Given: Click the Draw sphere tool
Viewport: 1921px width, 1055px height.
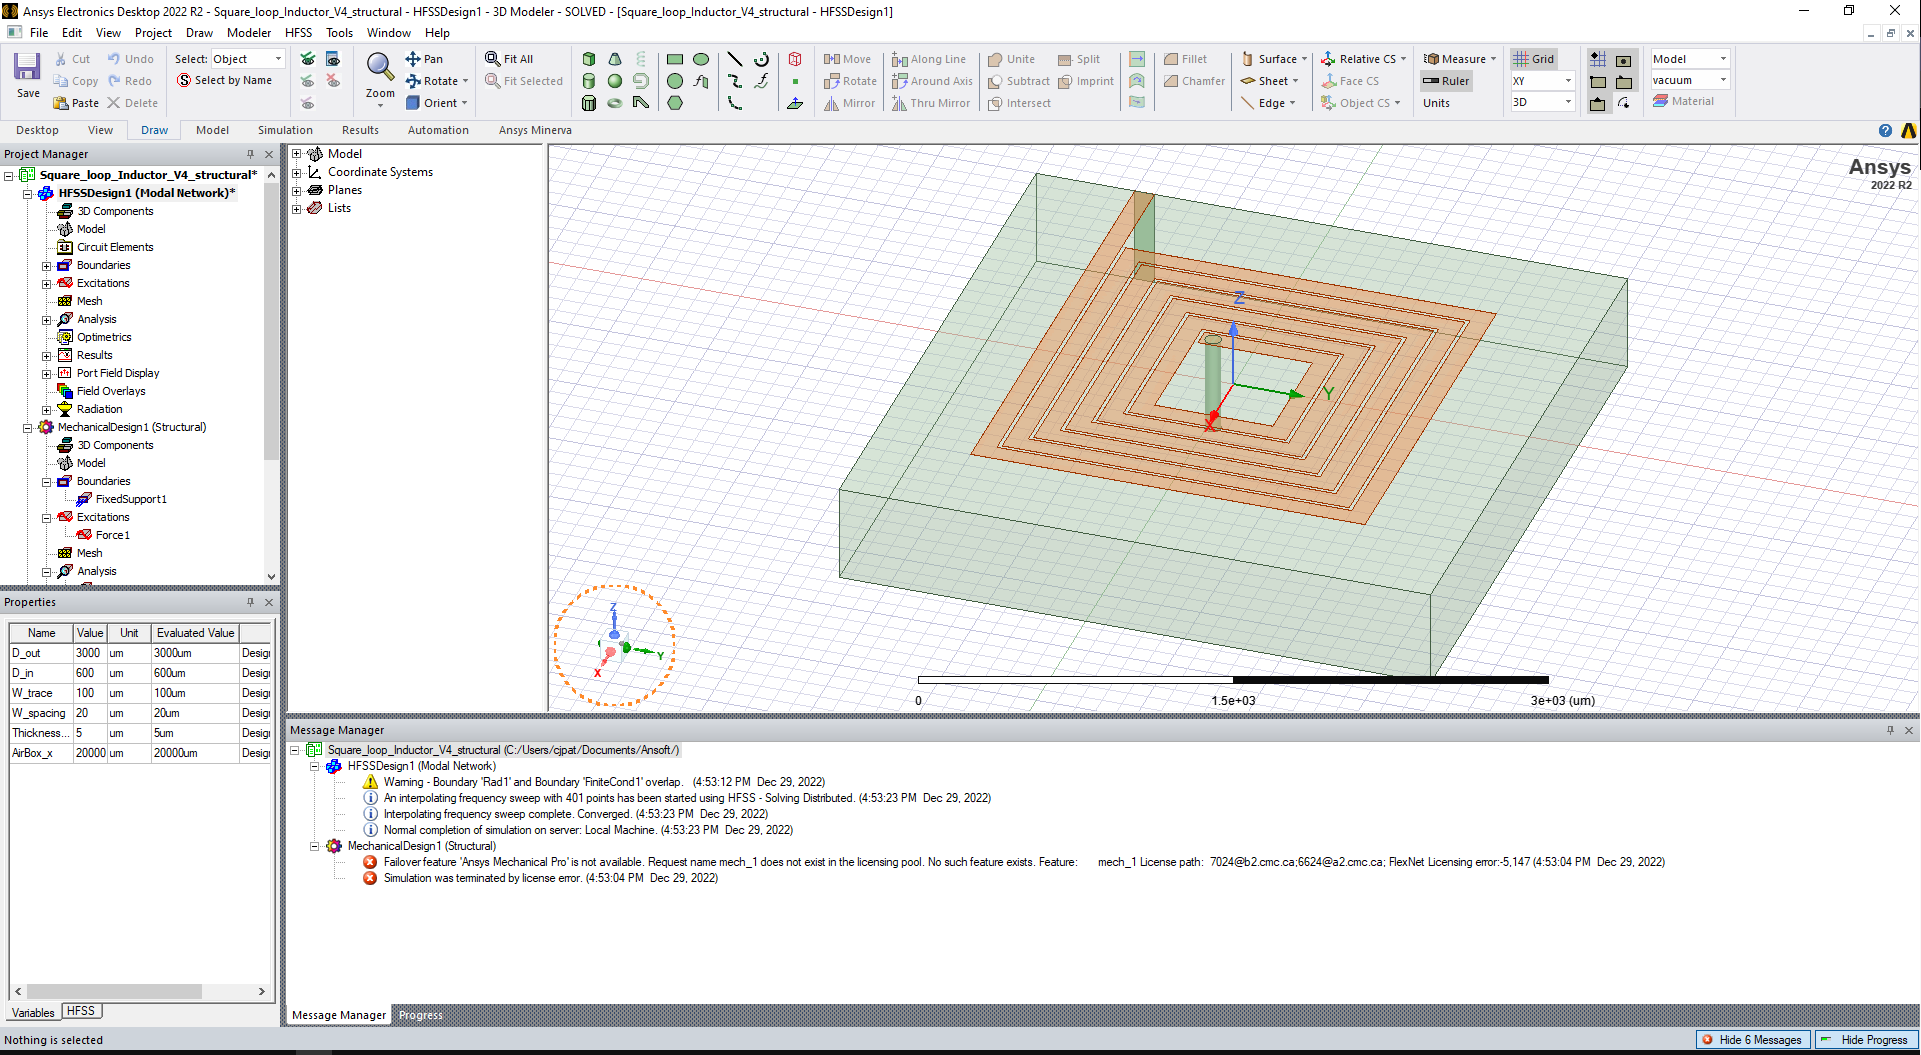Looking at the screenshot, I should 615,81.
